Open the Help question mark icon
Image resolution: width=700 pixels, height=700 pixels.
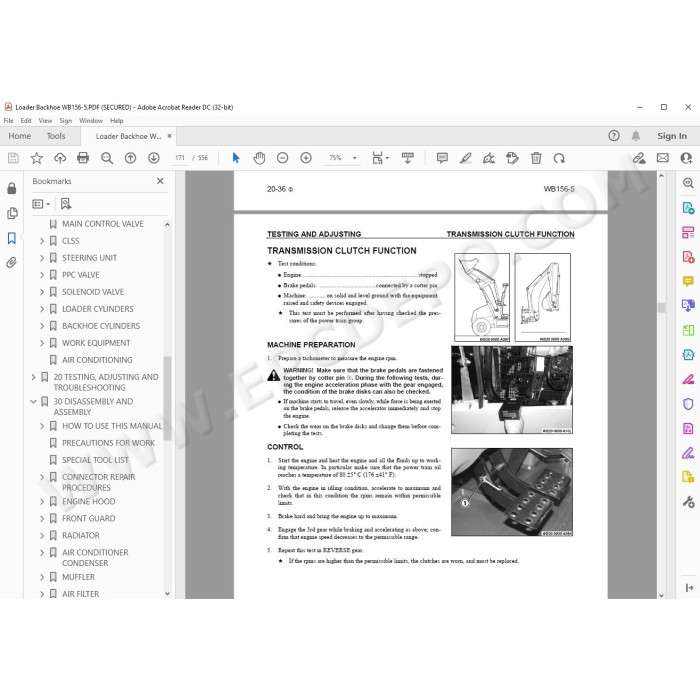pyautogui.click(x=614, y=136)
